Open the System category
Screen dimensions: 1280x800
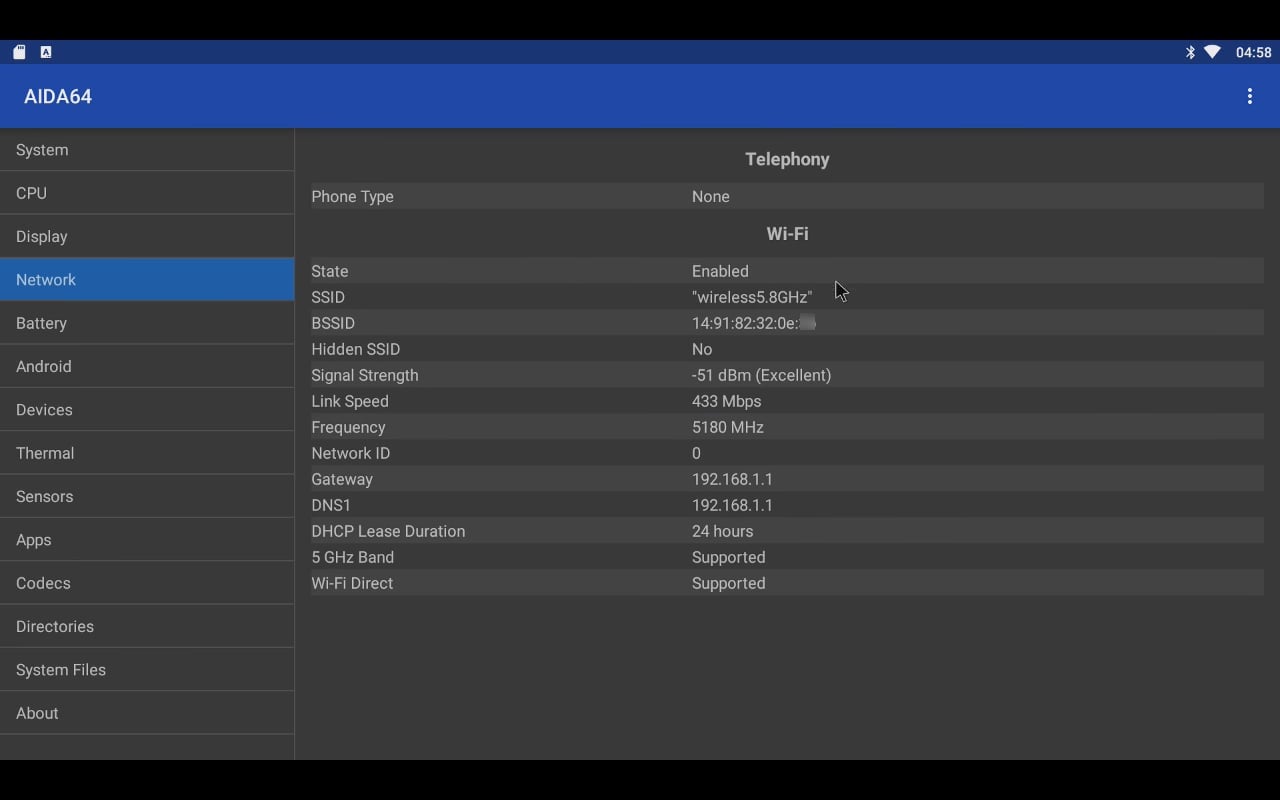pyautogui.click(x=147, y=150)
